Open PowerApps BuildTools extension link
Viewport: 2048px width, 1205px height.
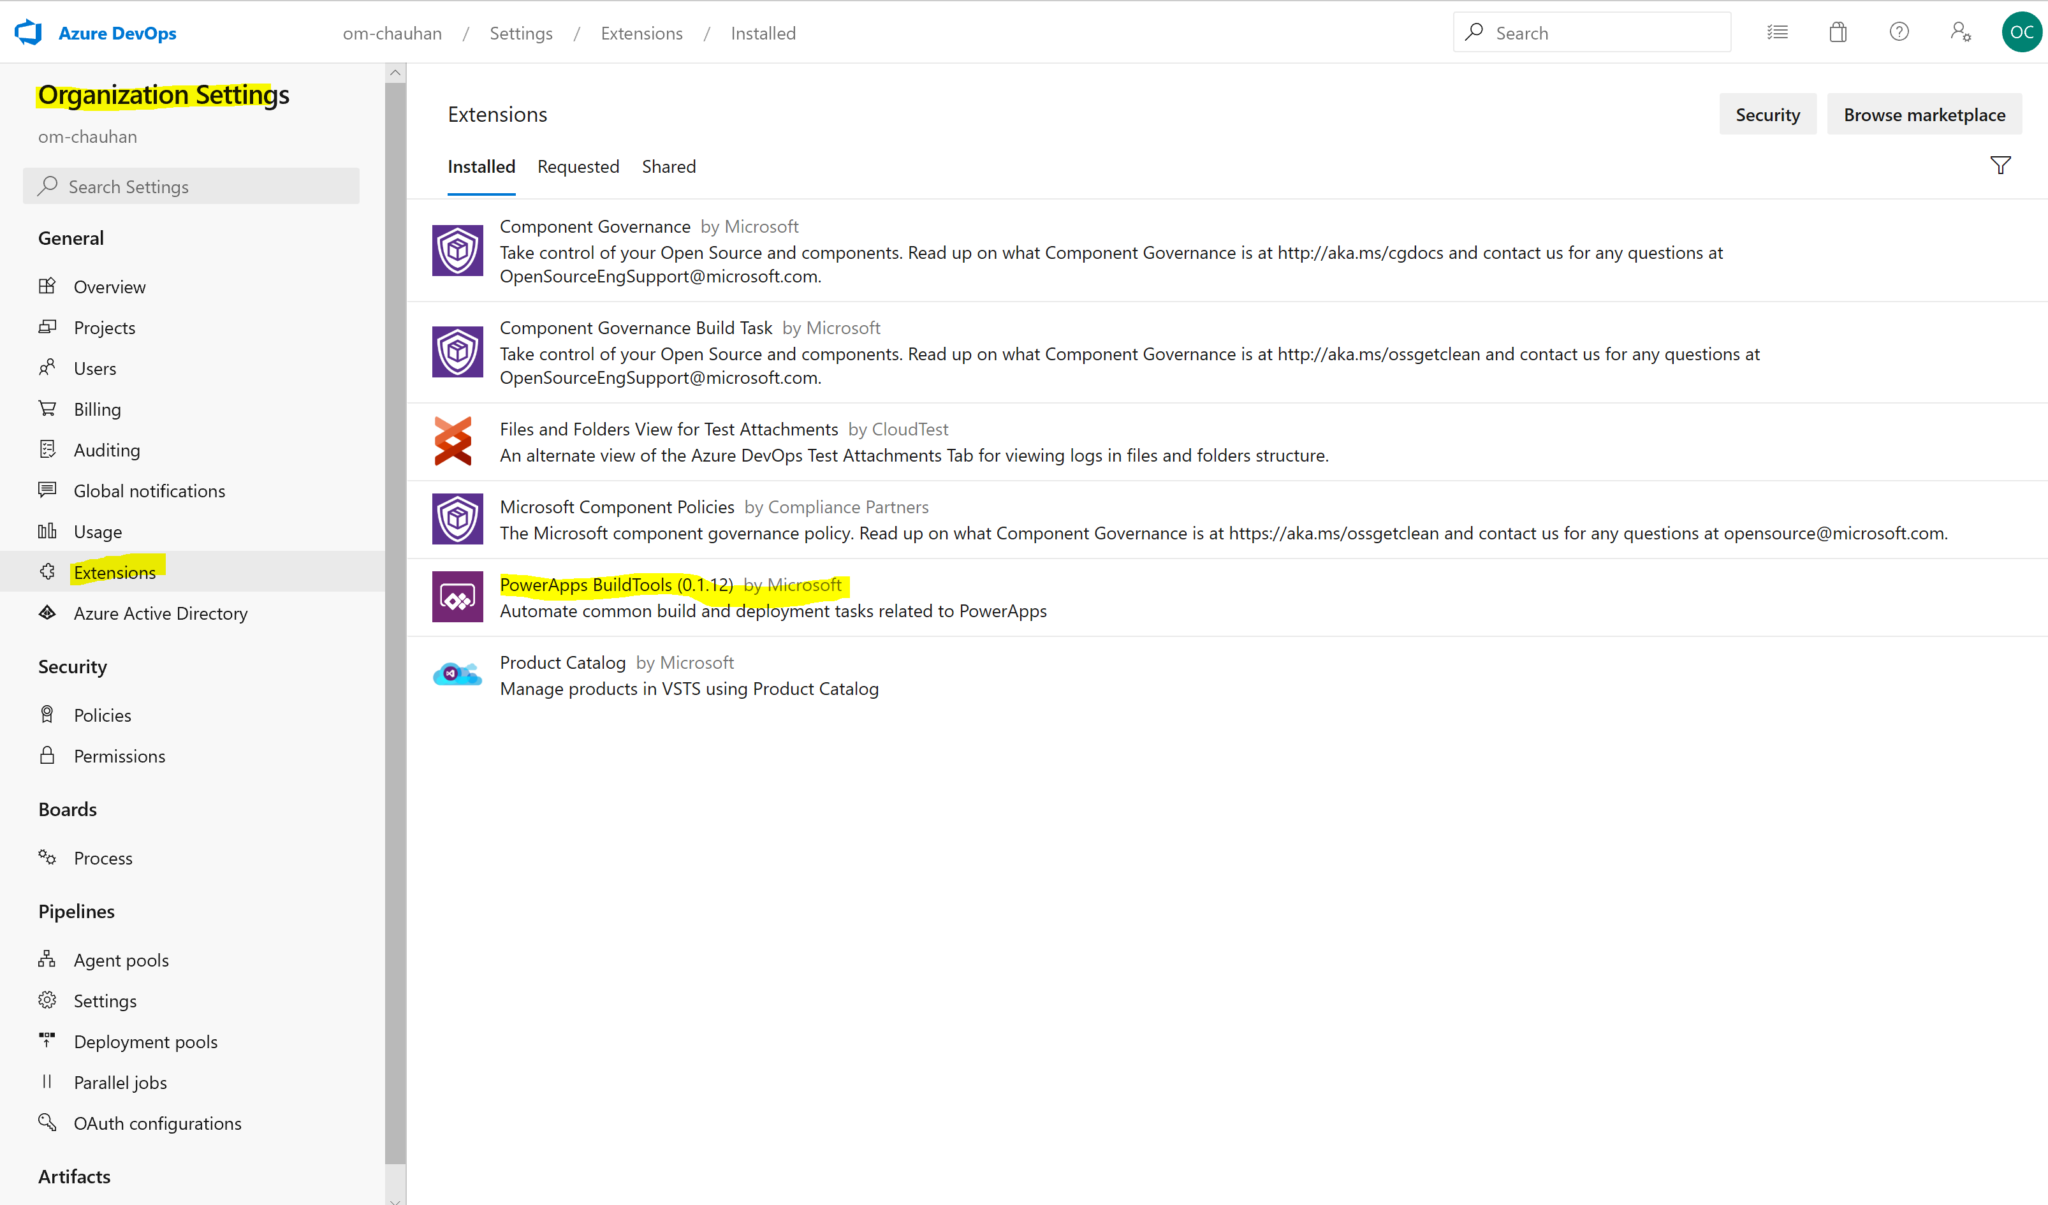pos(616,585)
